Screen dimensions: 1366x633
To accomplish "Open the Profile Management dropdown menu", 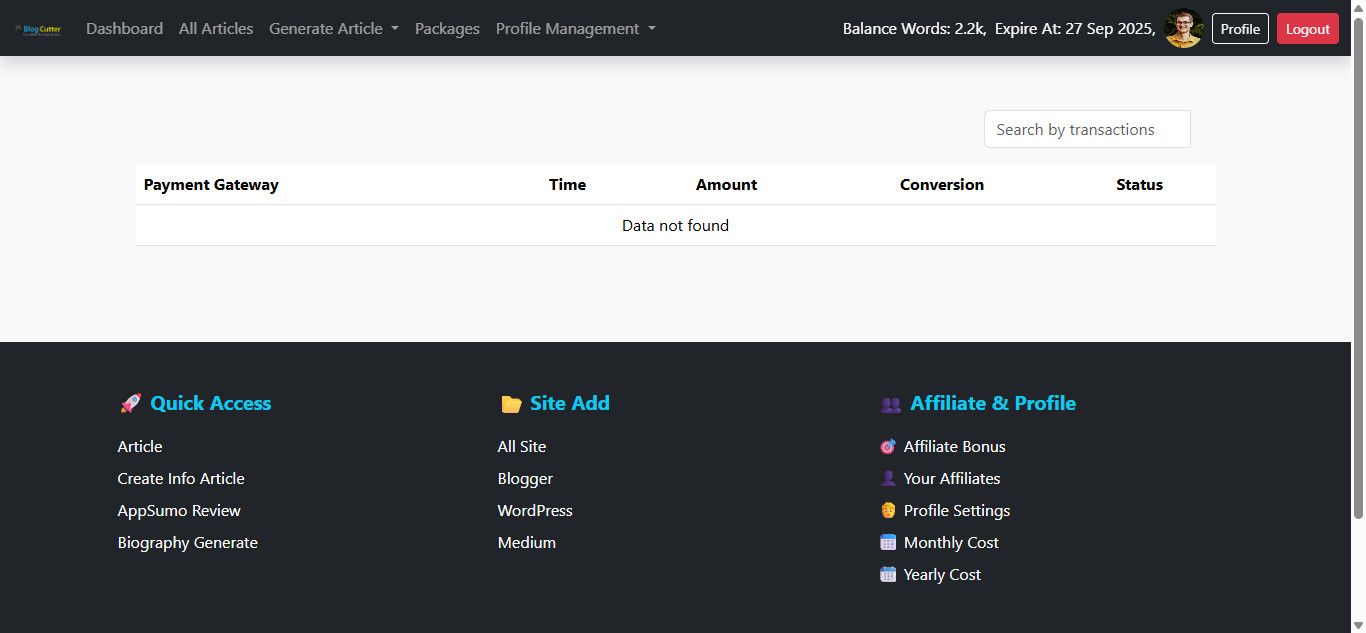I will point(575,29).
